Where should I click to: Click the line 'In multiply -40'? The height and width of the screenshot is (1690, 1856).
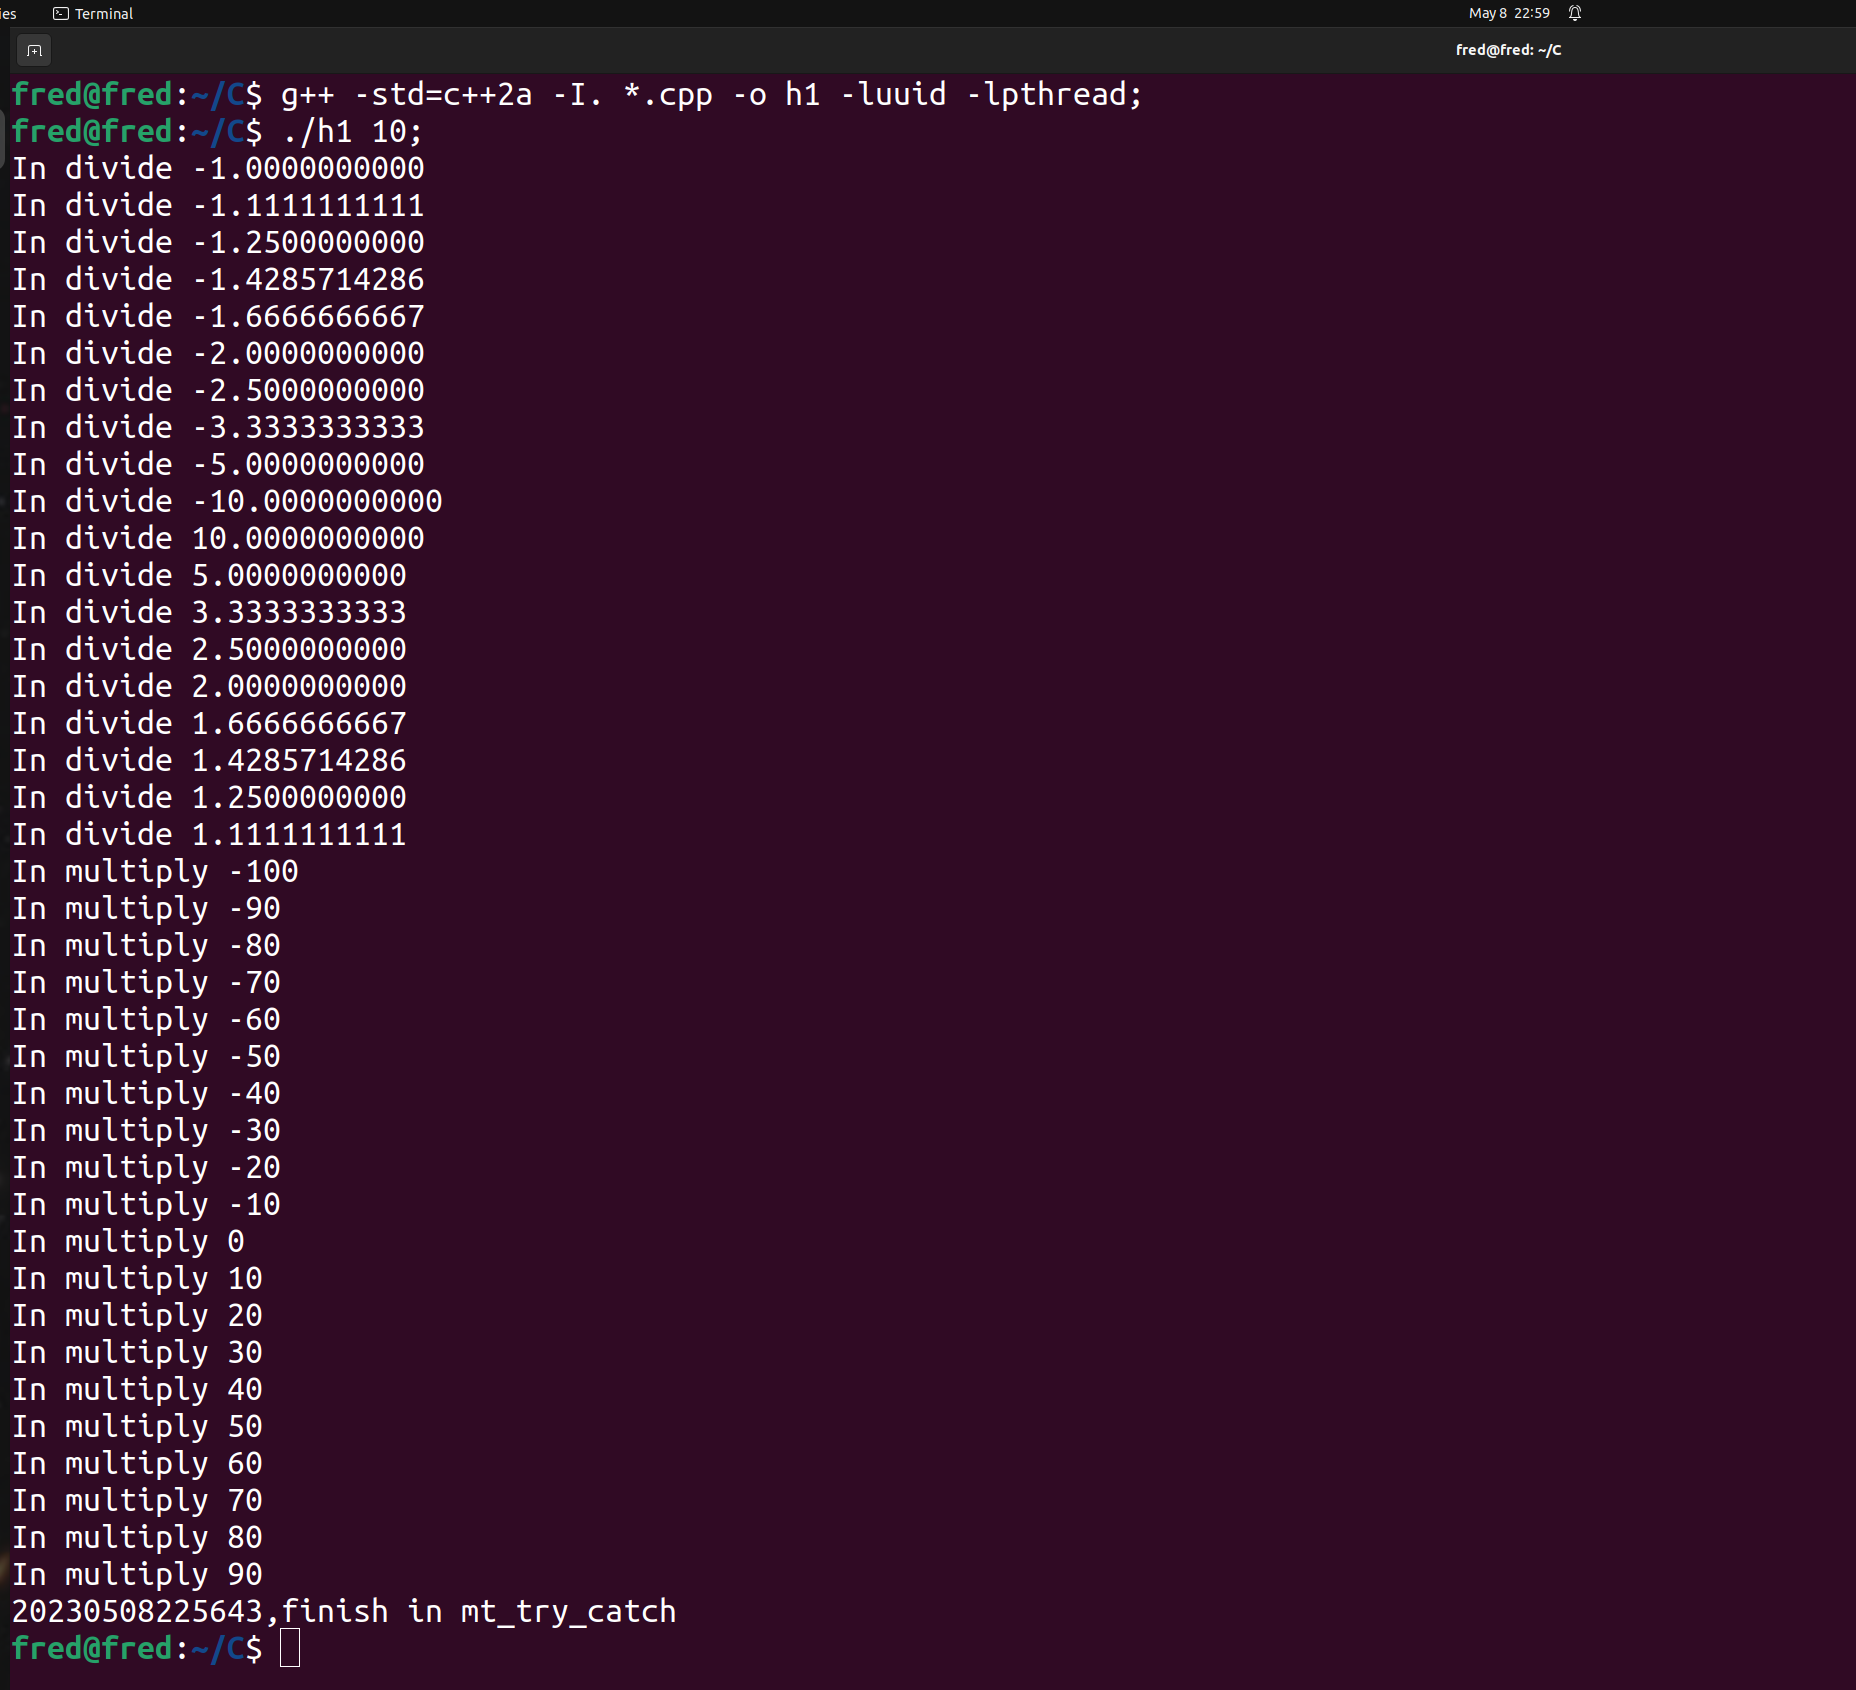[x=146, y=1093]
